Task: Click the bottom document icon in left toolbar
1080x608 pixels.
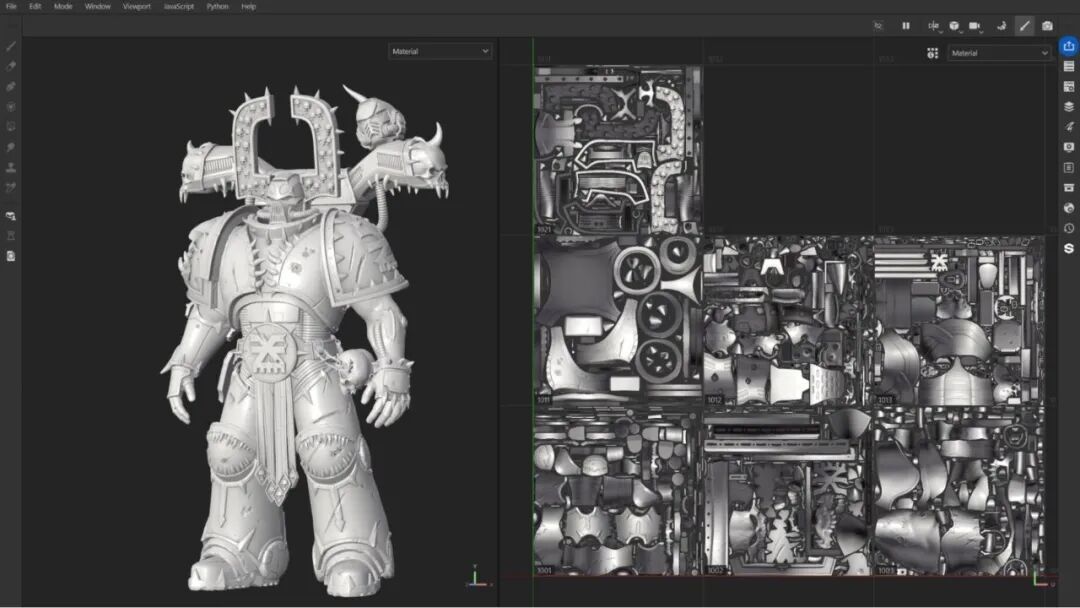Action: pos(11,256)
